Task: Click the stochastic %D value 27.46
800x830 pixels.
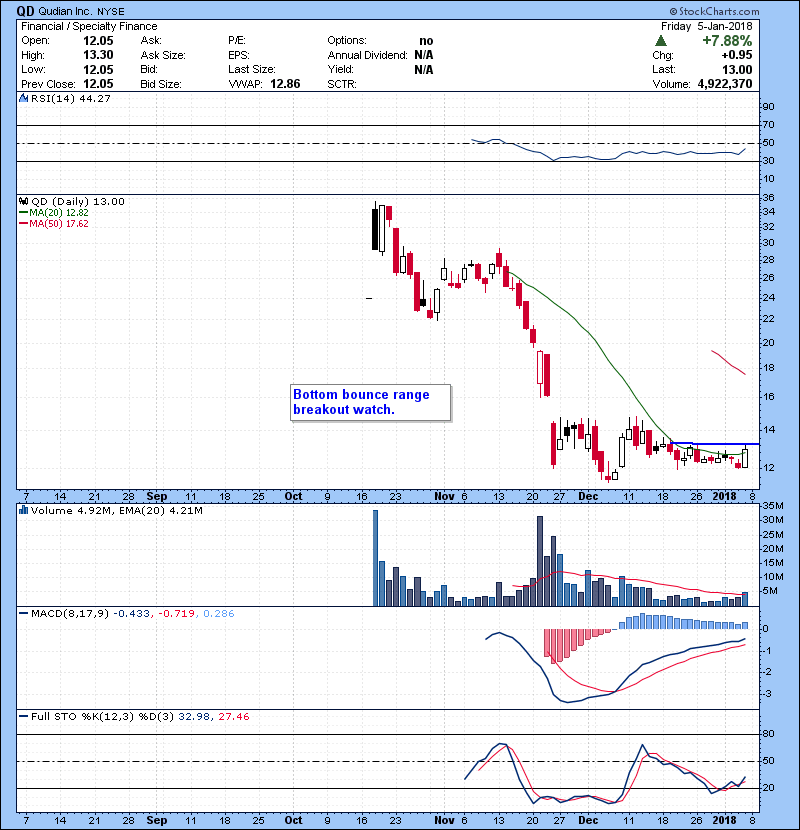Action: coord(233,716)
